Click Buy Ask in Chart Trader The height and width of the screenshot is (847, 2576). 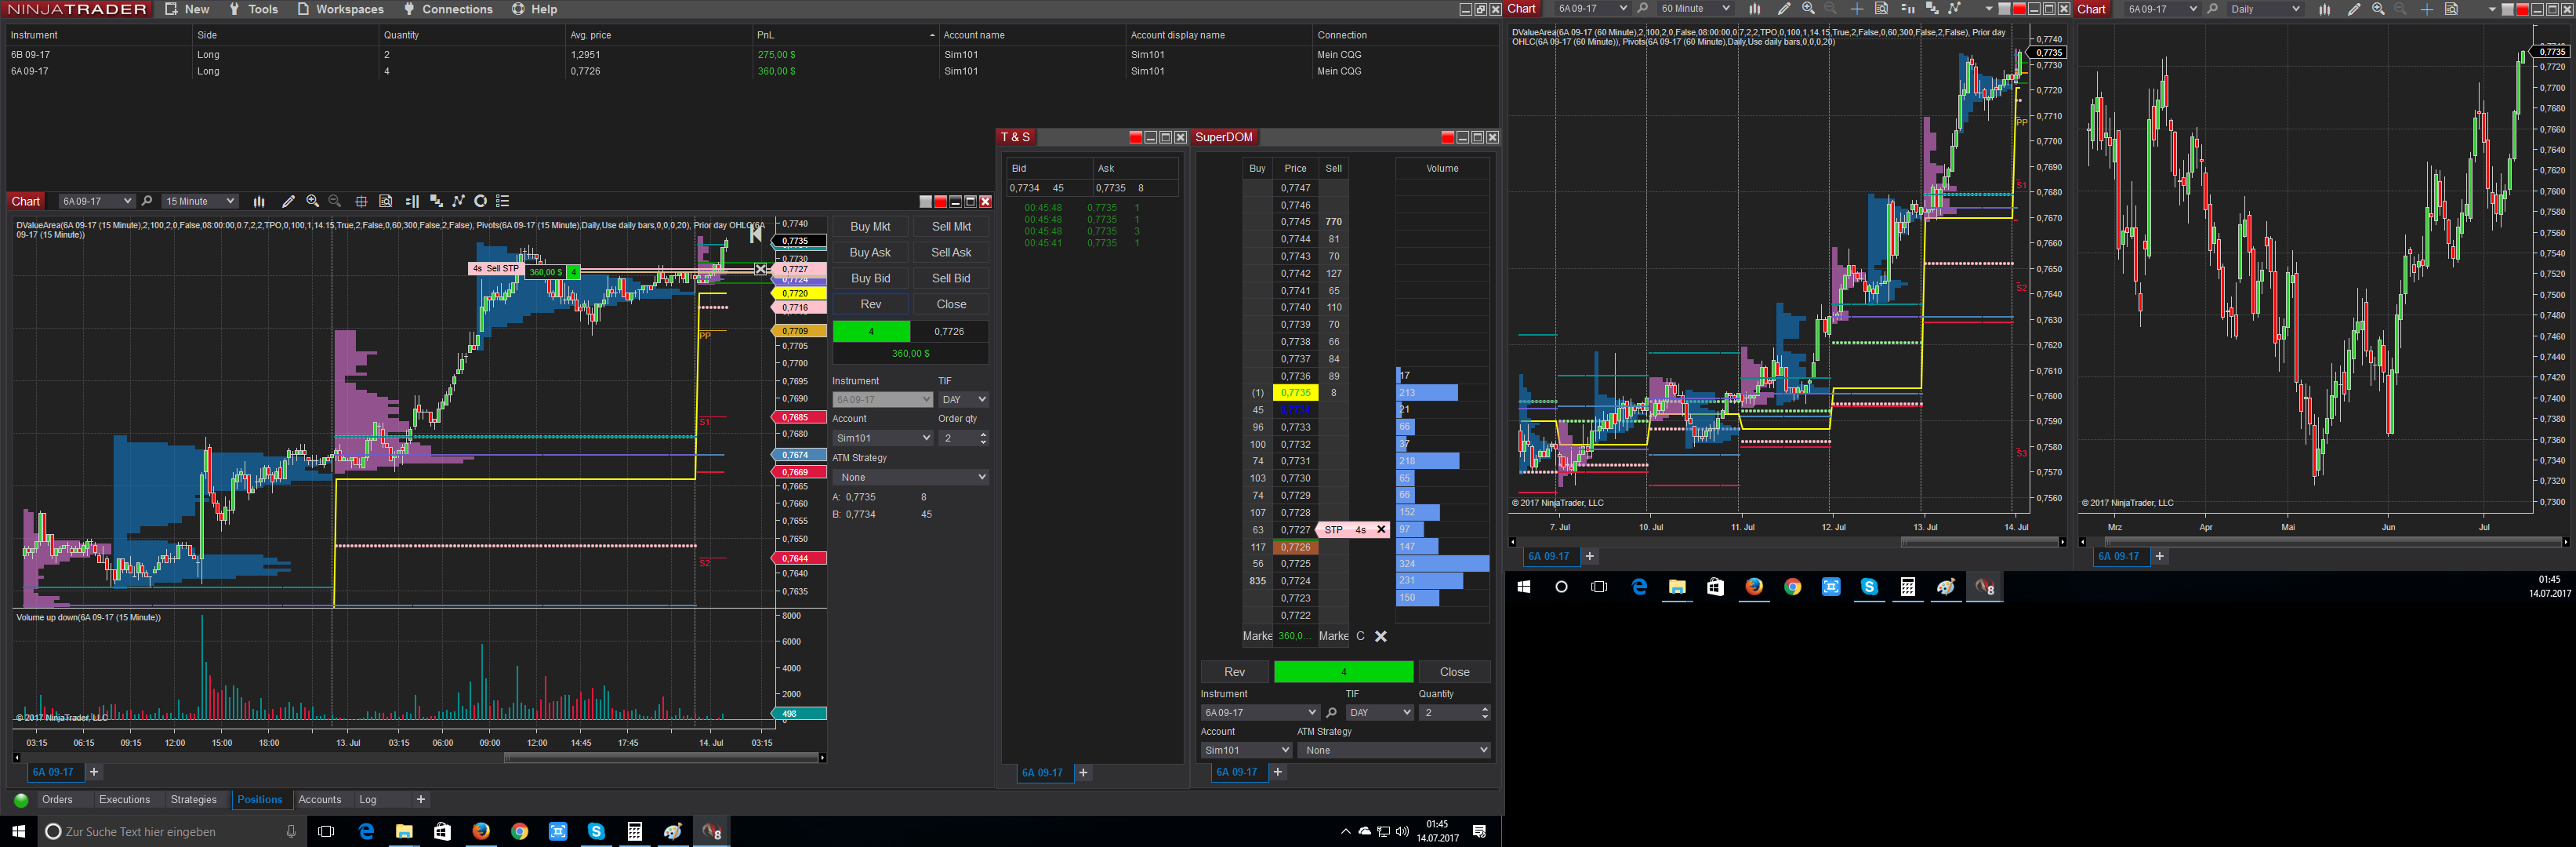coord(870,253)
